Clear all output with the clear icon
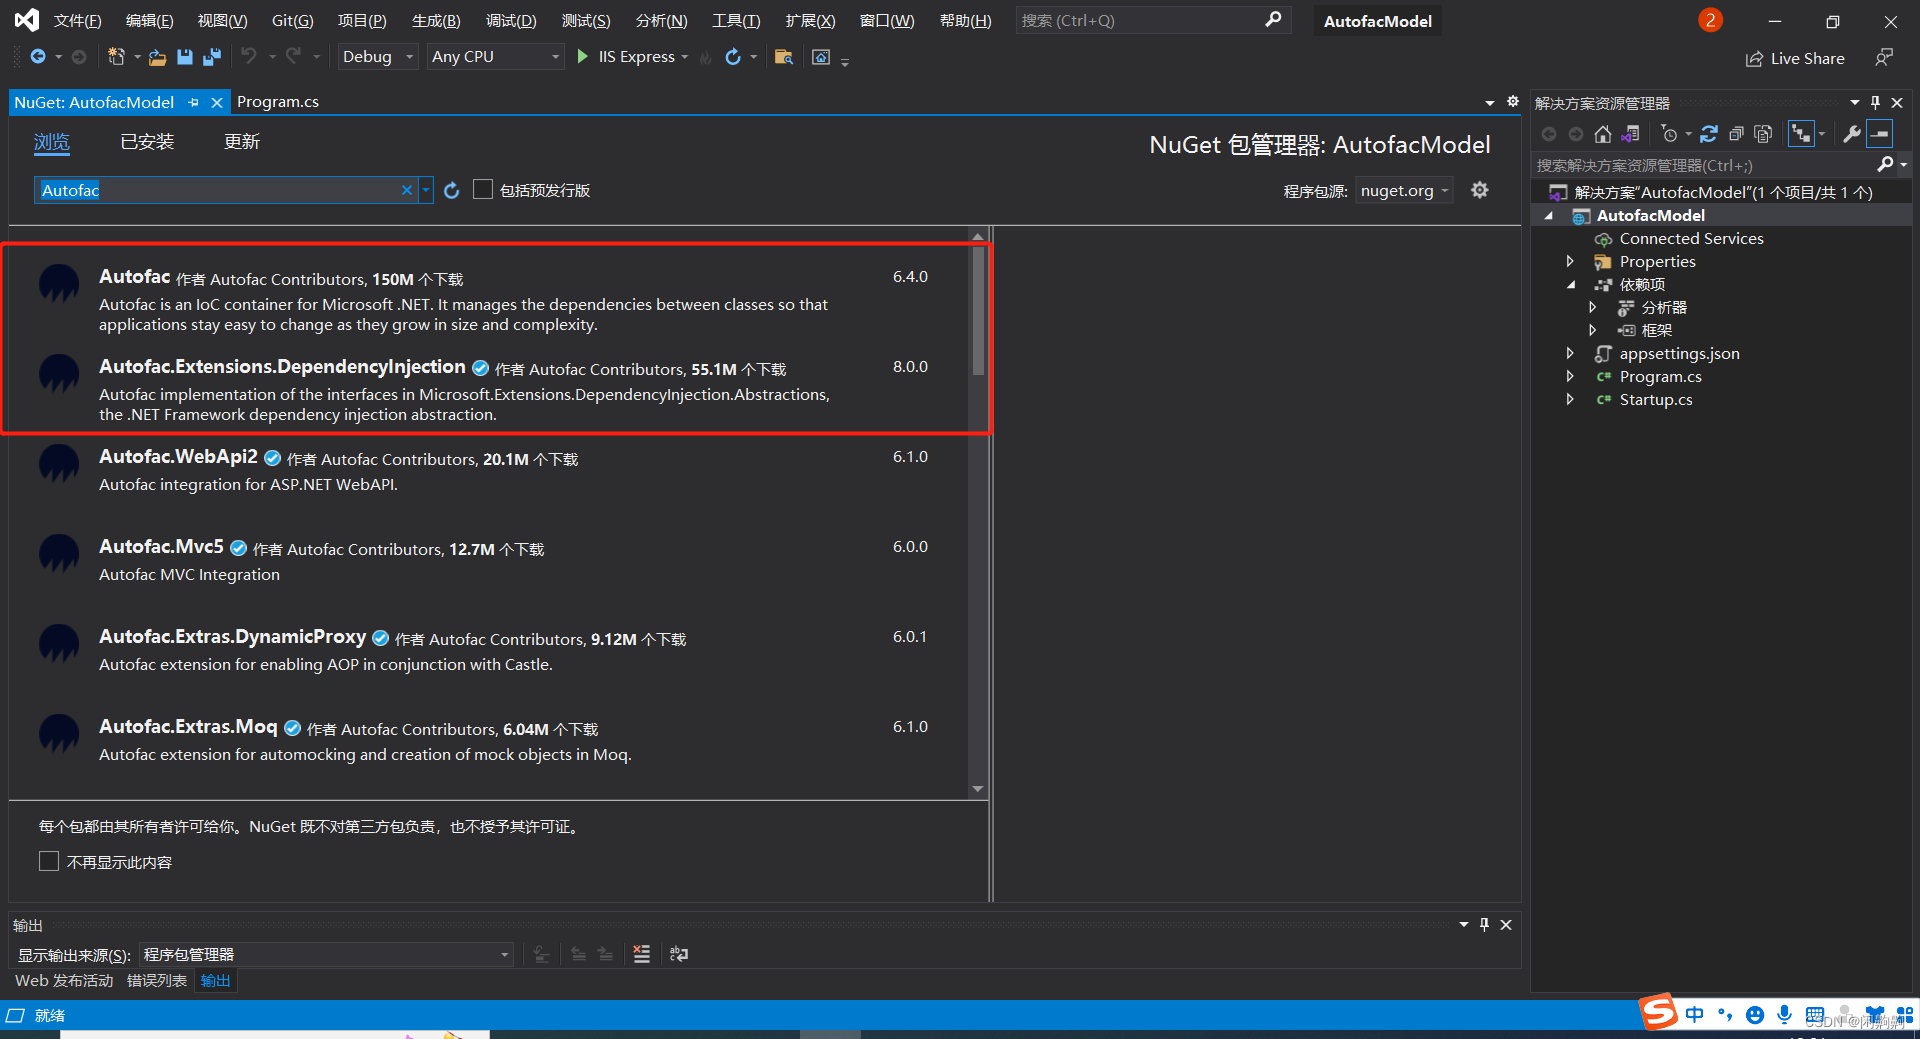Image resolution: width=1920 pixels, height=1039 pixels. pyautogui.click(x=642, y=954)
